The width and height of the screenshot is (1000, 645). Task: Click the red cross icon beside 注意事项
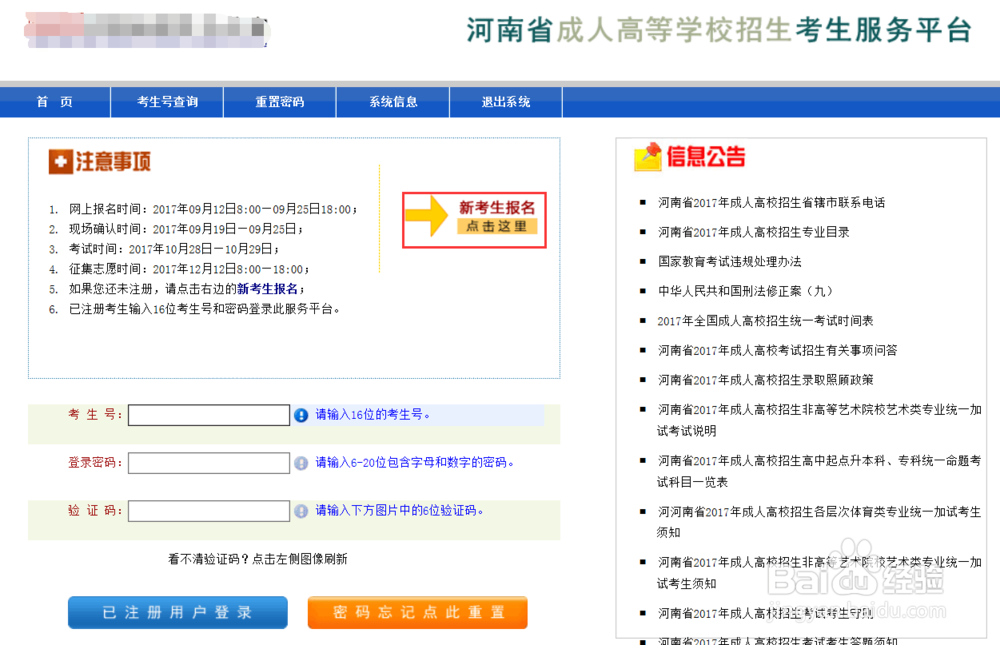pos(61,161)
